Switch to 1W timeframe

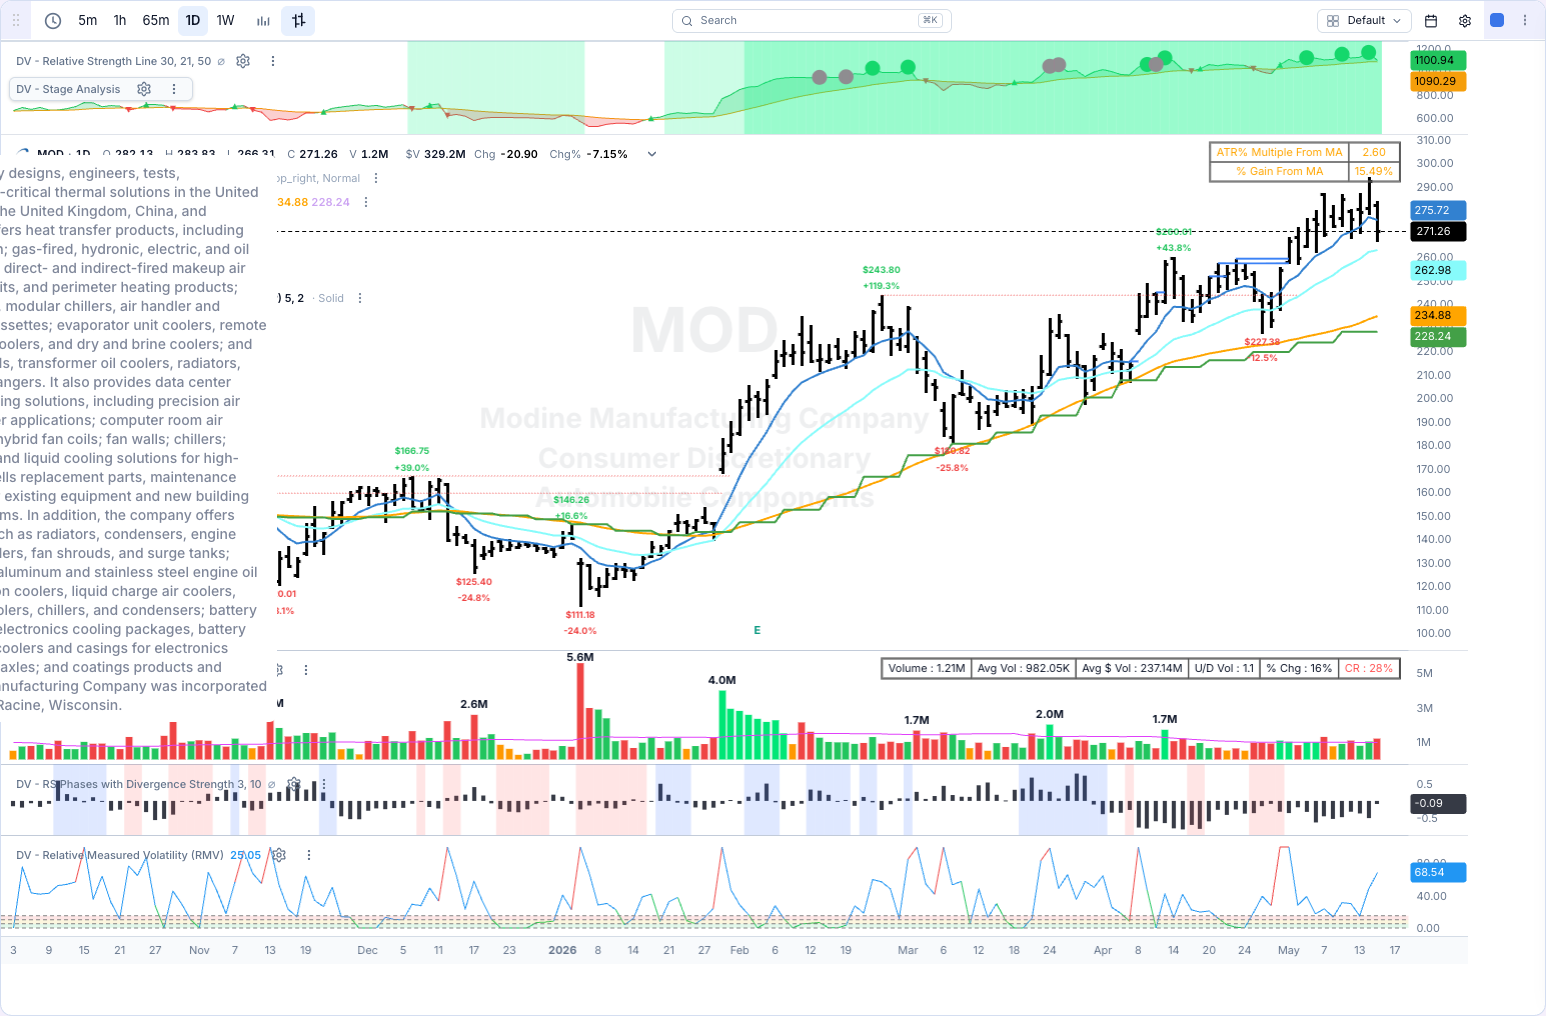pyautogui.click(x=226, y=20)
